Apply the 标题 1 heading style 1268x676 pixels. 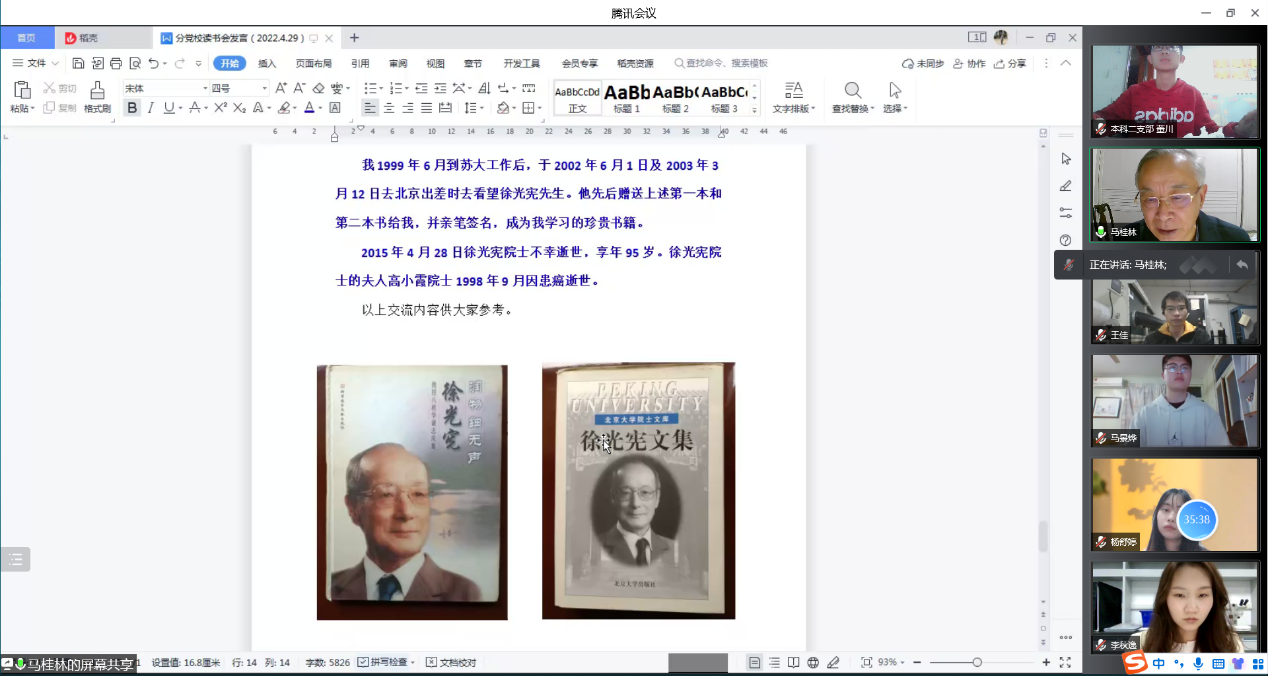point(627,97)
